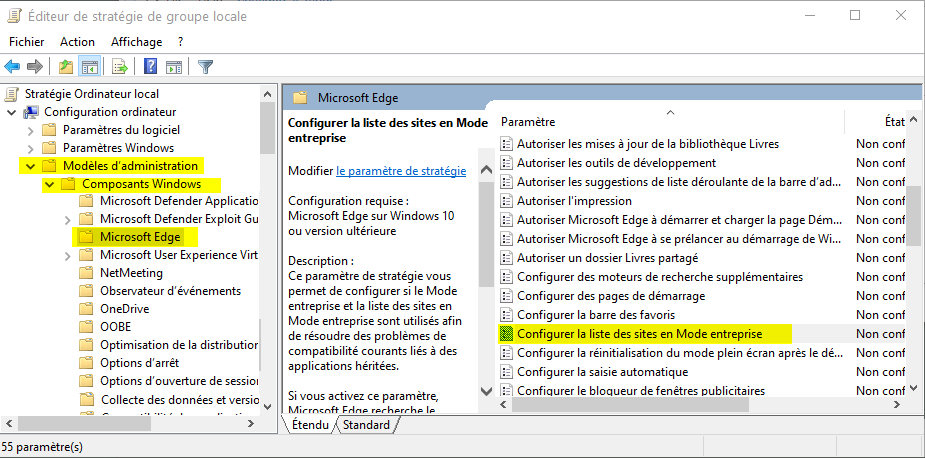The width and height of the screenshot is (925, 458).
Task: Open the 'le paramètre de stratégie' link
Action: click(x=401, y=171)
